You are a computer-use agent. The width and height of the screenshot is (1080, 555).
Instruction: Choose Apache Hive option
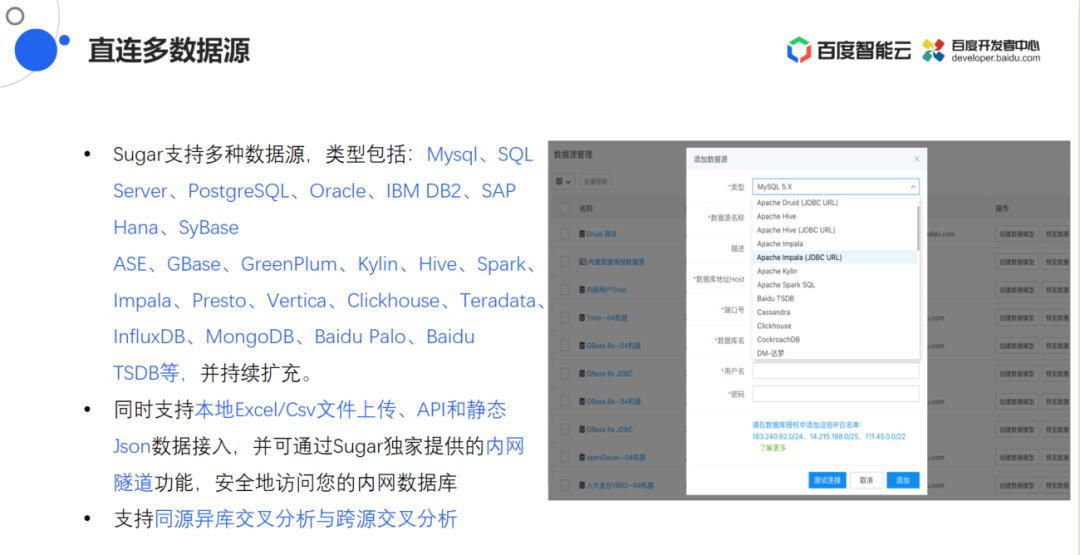point(835,216)
